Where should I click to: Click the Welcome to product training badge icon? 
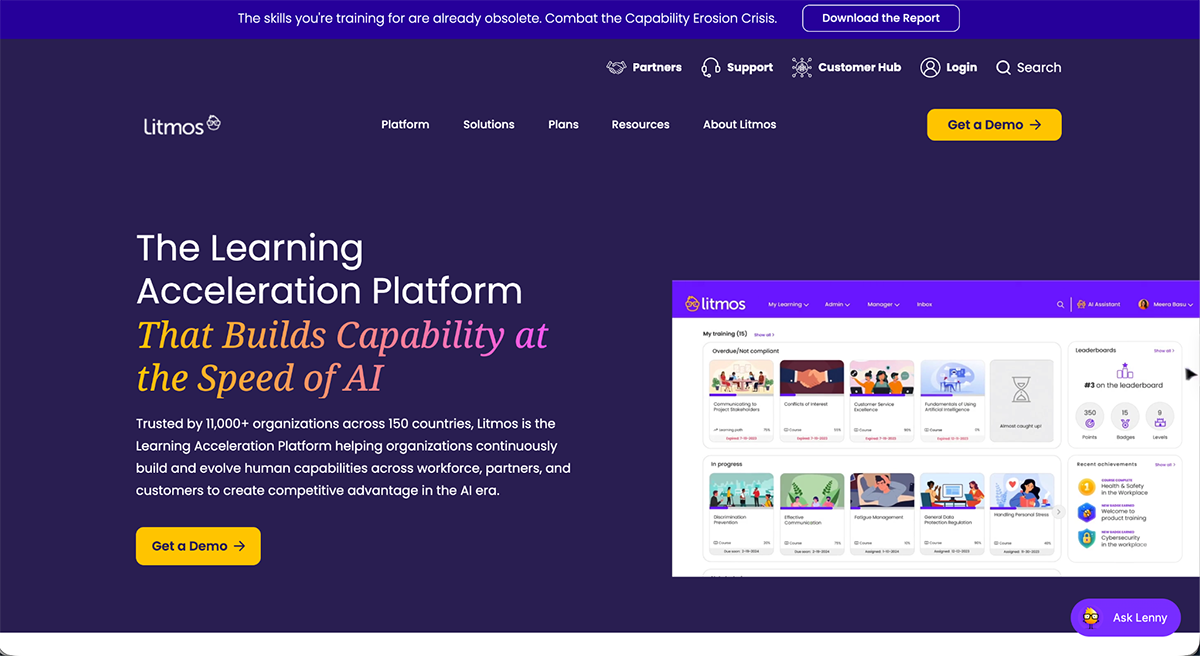point(1087,512)
